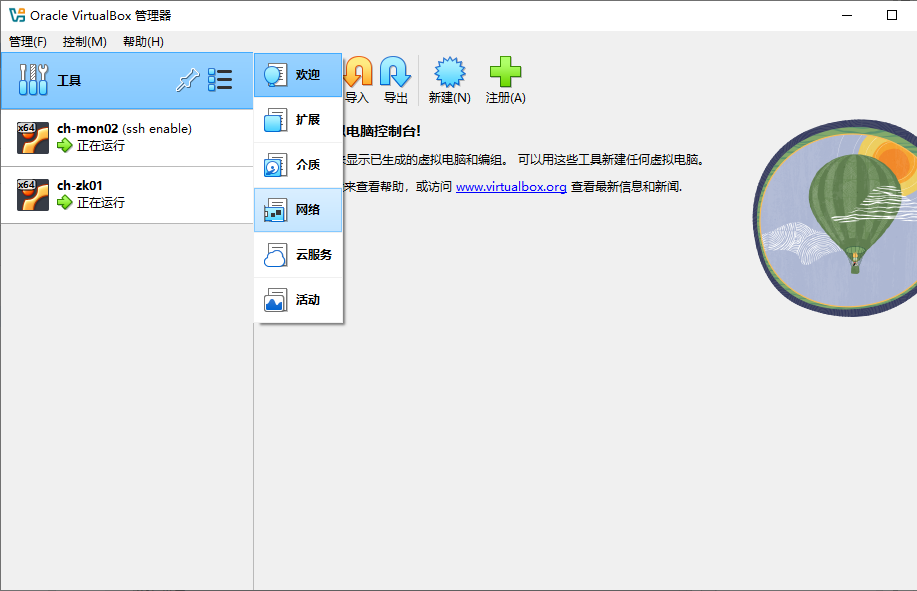The height and width of the screenshot is (591, 917).
Task: Click the 注册(A) green plus icon
Action: 505,72
